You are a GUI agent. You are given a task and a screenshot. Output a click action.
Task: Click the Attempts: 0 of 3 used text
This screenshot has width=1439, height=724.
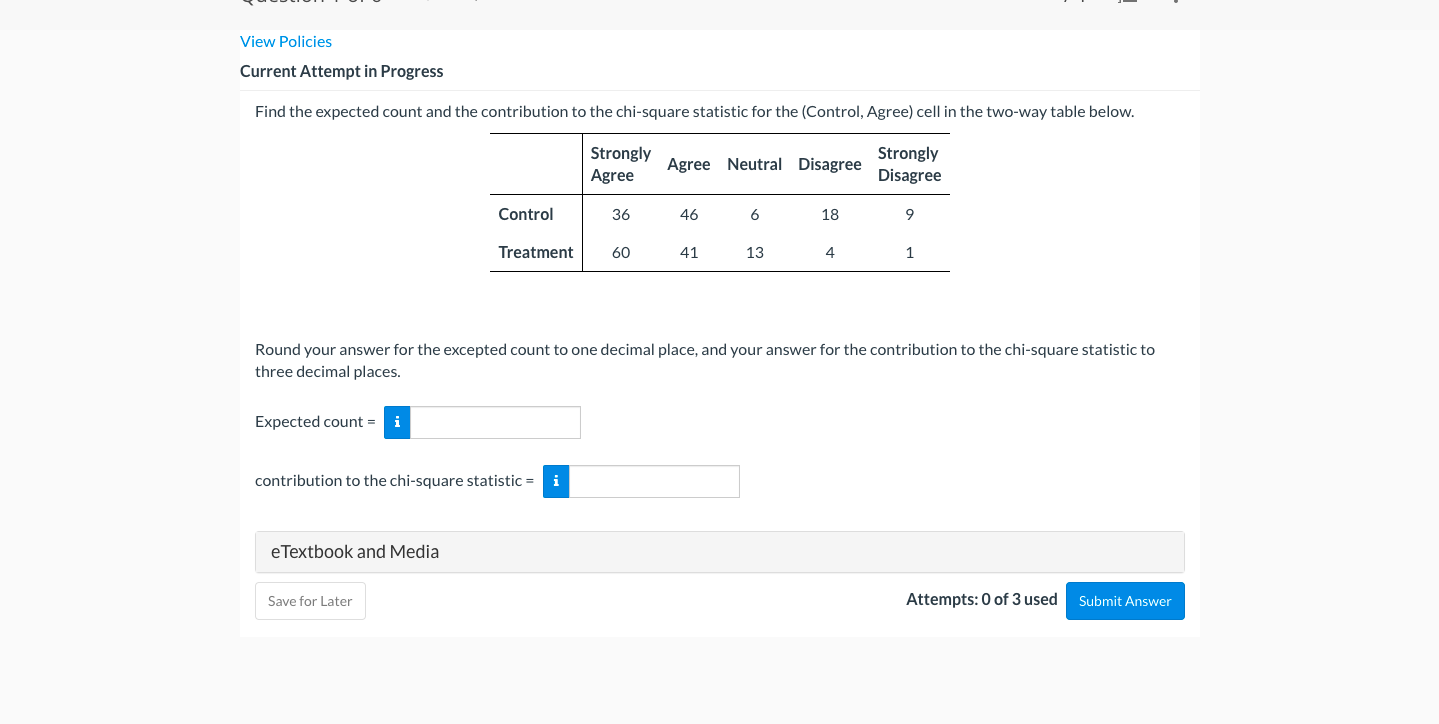(x=982, y=599)
